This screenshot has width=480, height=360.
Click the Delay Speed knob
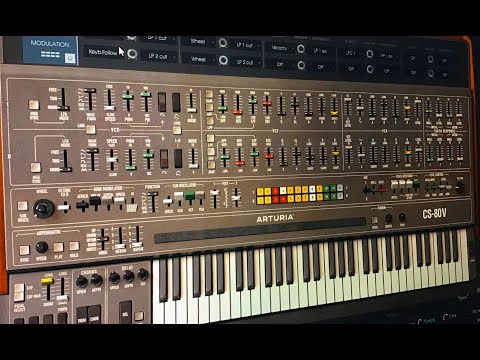(114, 278)
